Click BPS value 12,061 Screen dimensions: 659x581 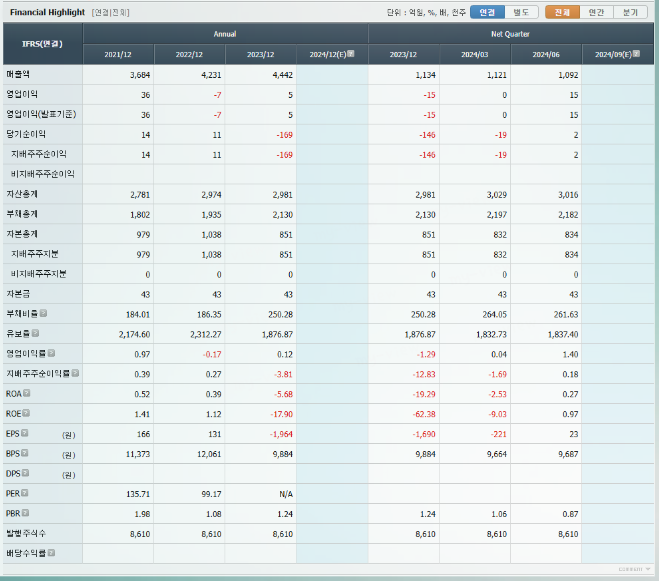[x=209, y=454]
